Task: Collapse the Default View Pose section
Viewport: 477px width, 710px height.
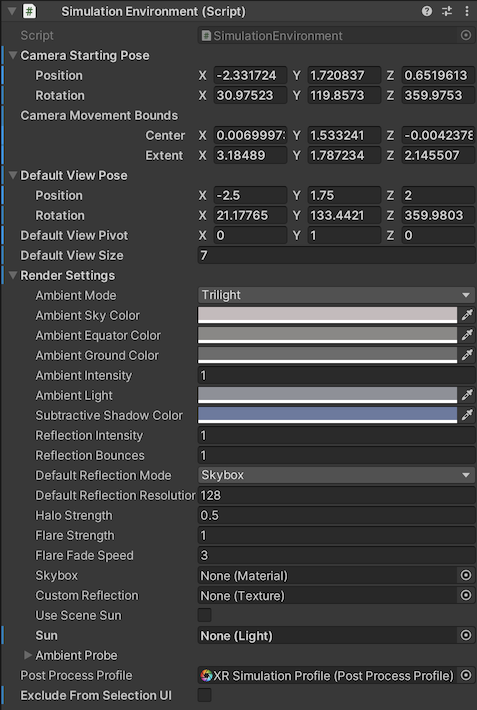Action: (13, 176)
